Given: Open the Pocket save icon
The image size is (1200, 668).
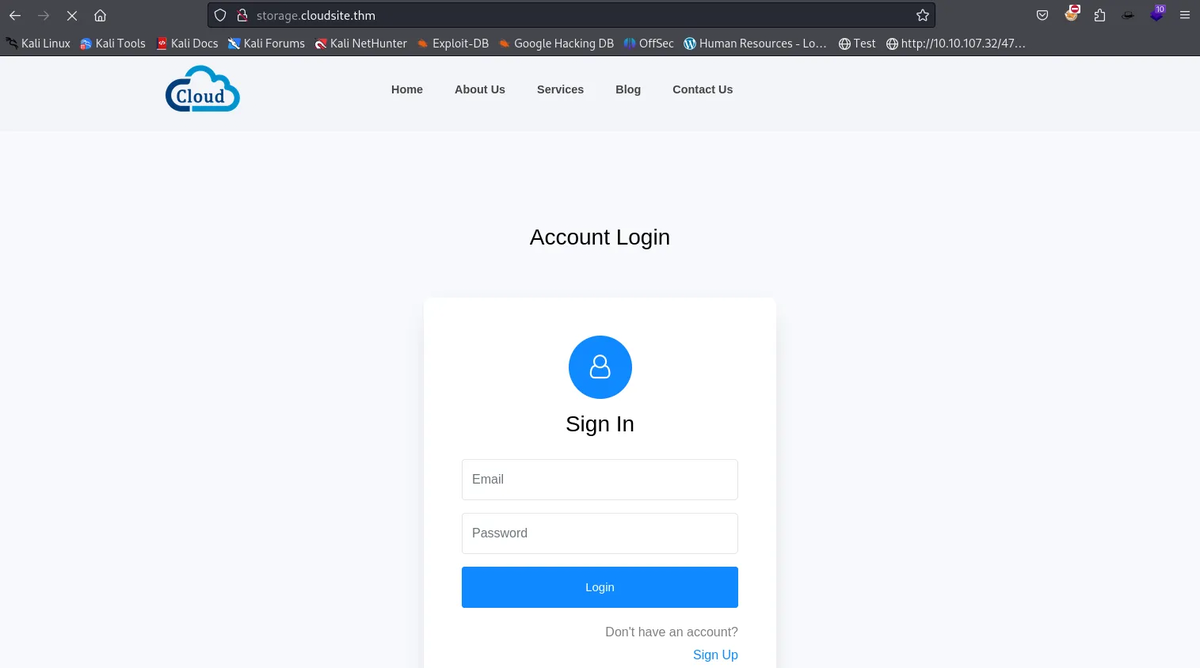Looking at the screenshot, I should 1042,15.
